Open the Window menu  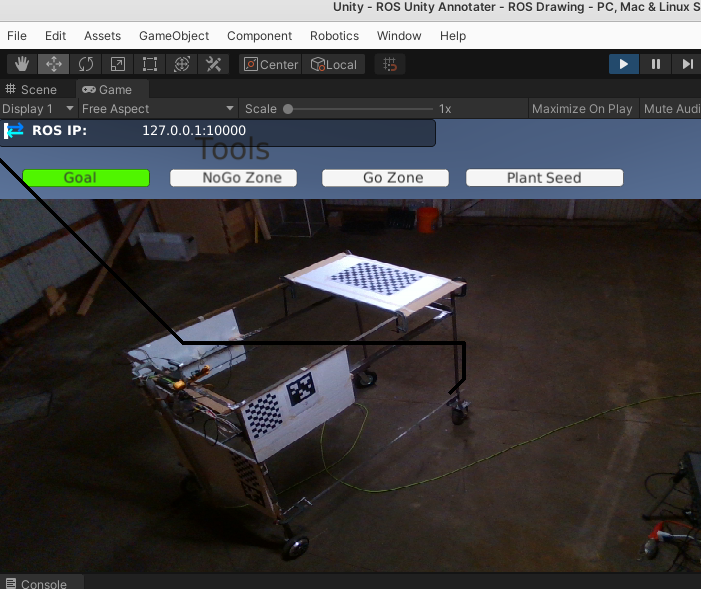click(399, 36)
